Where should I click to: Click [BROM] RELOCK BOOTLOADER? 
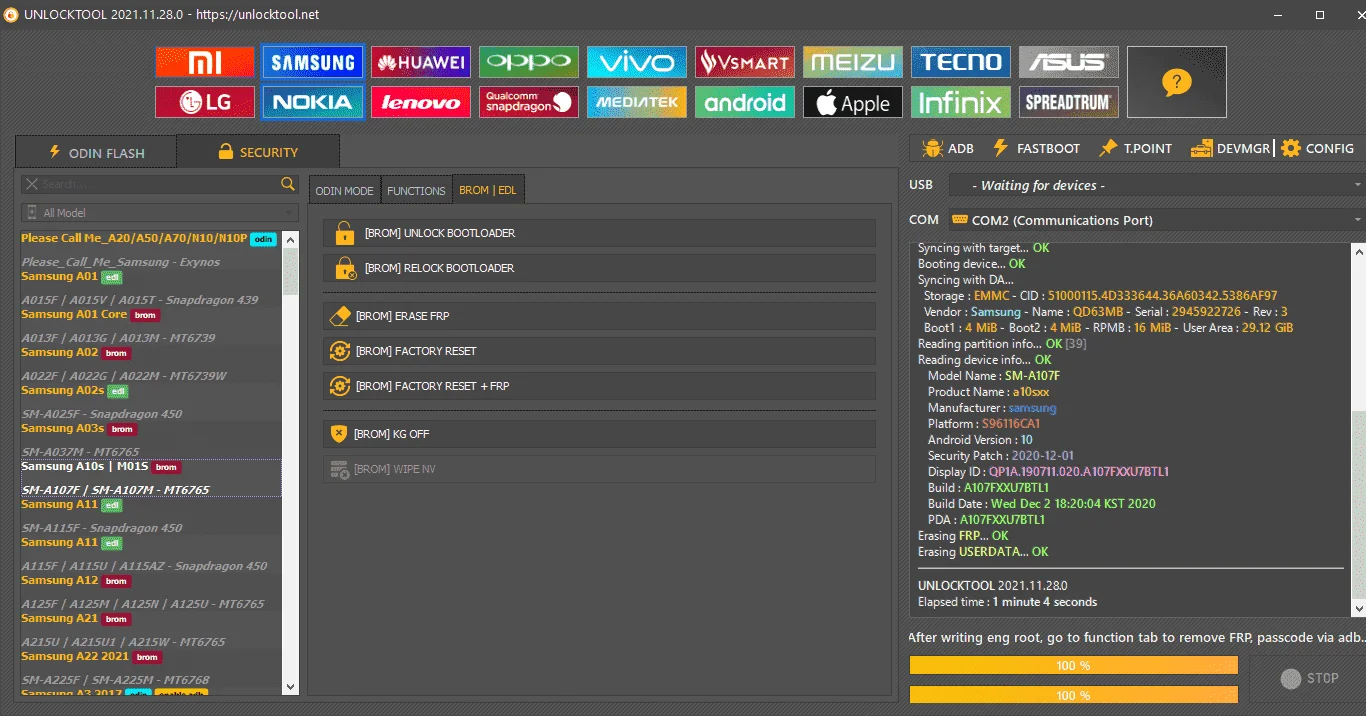(x=599, y=268)
